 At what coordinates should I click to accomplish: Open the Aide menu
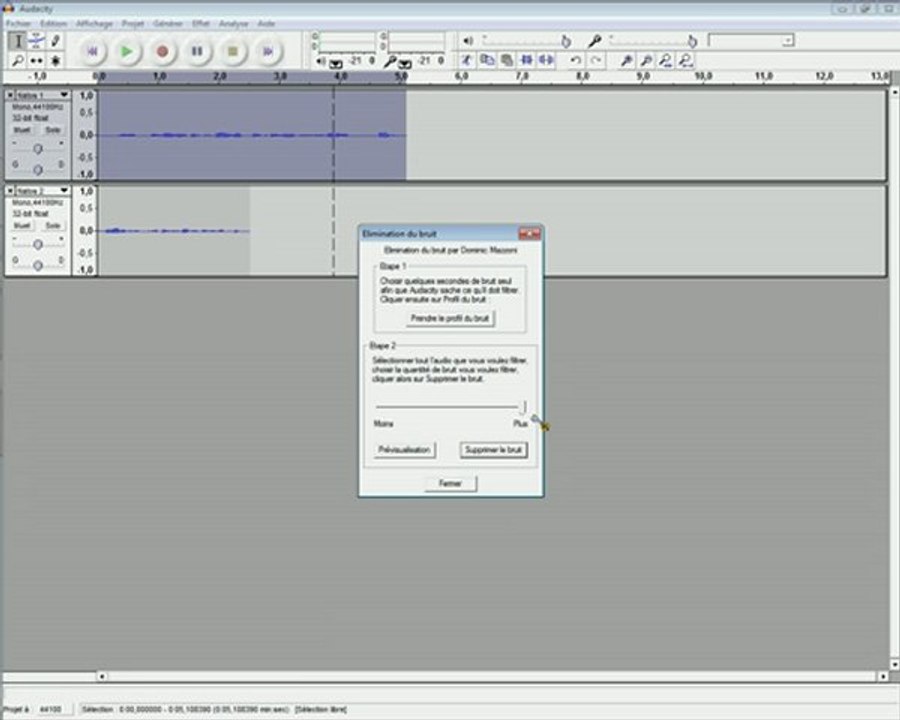pos(266,24)
